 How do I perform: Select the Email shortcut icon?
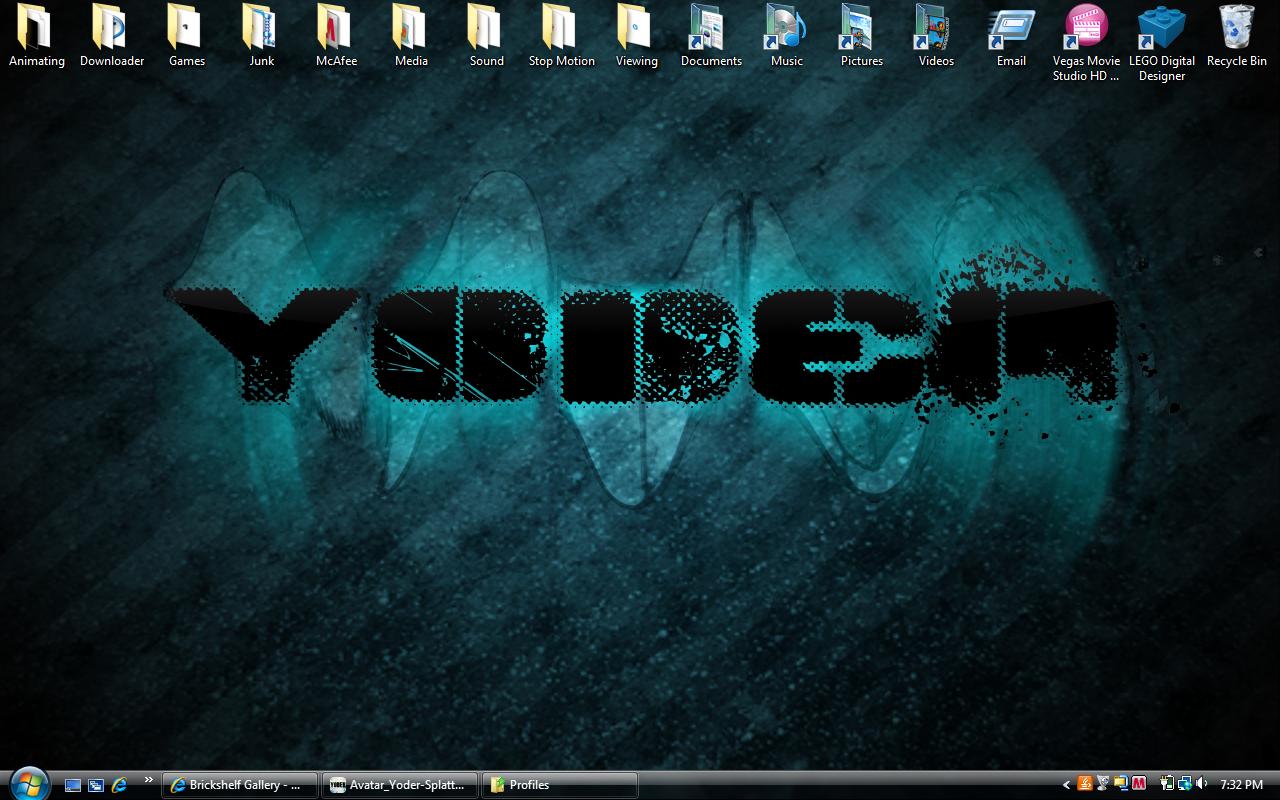[x=1012, y=37]
